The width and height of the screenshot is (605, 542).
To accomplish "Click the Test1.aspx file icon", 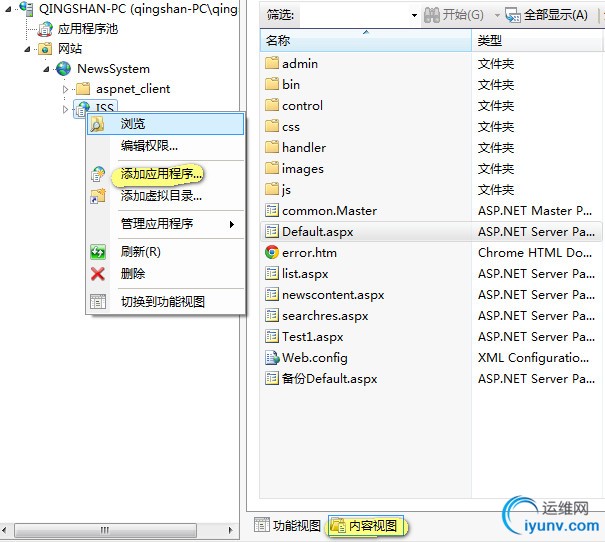I will (x=272, y=336).
